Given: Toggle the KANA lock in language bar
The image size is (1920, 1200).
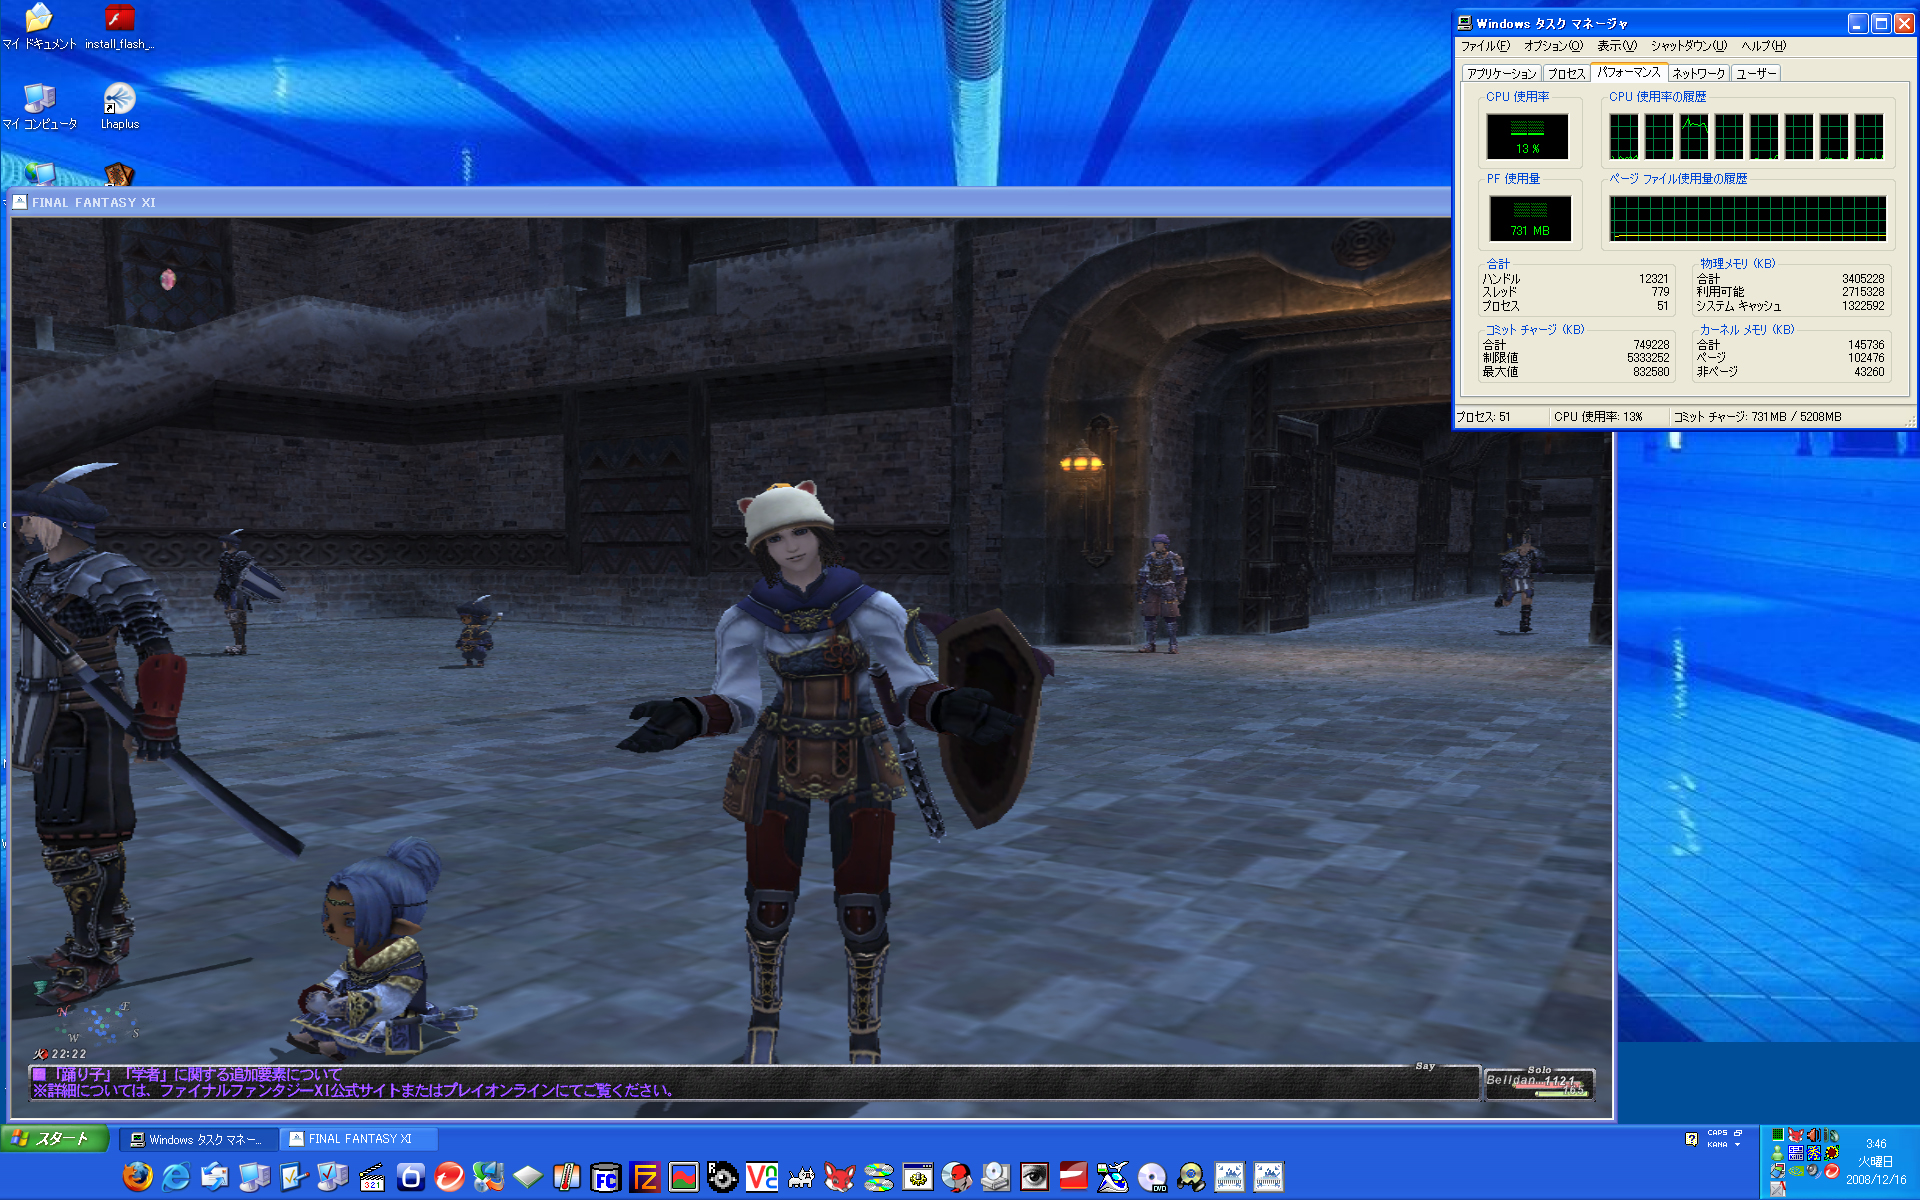Looking at the screenshot, I should pyautogui.click(x=1717, y=1144).
